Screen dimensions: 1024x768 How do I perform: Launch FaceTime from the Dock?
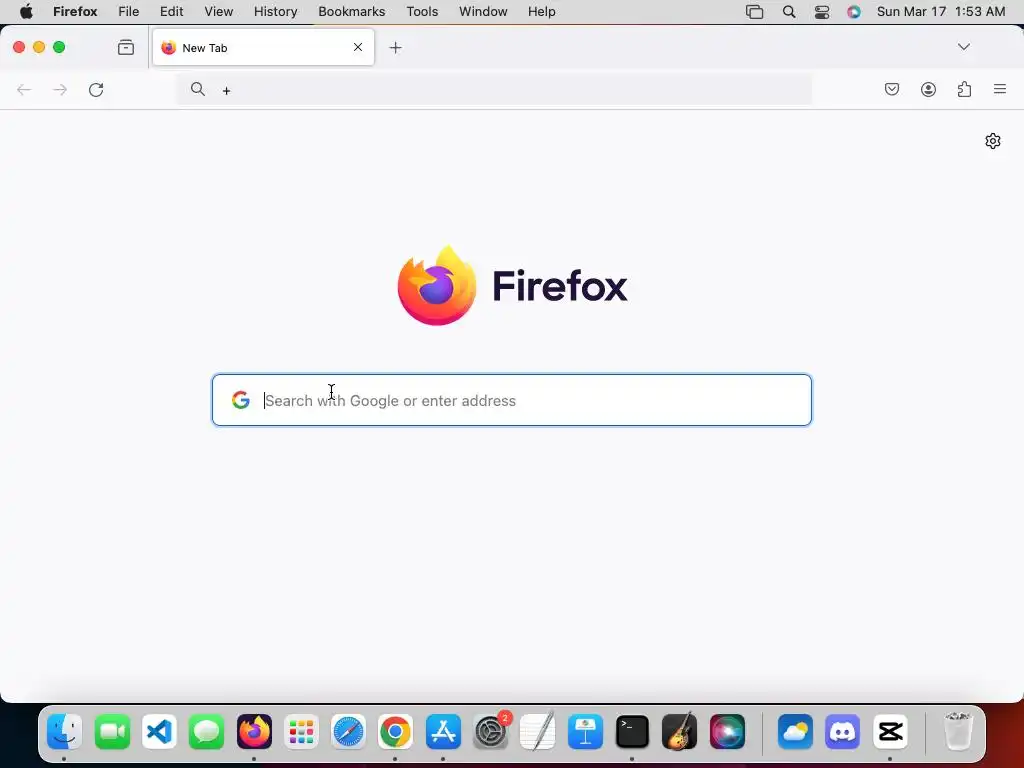coord(112,731)
